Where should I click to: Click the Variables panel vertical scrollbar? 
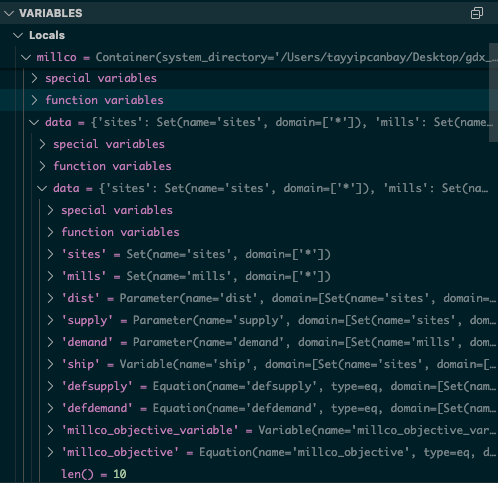pos(493,93)
